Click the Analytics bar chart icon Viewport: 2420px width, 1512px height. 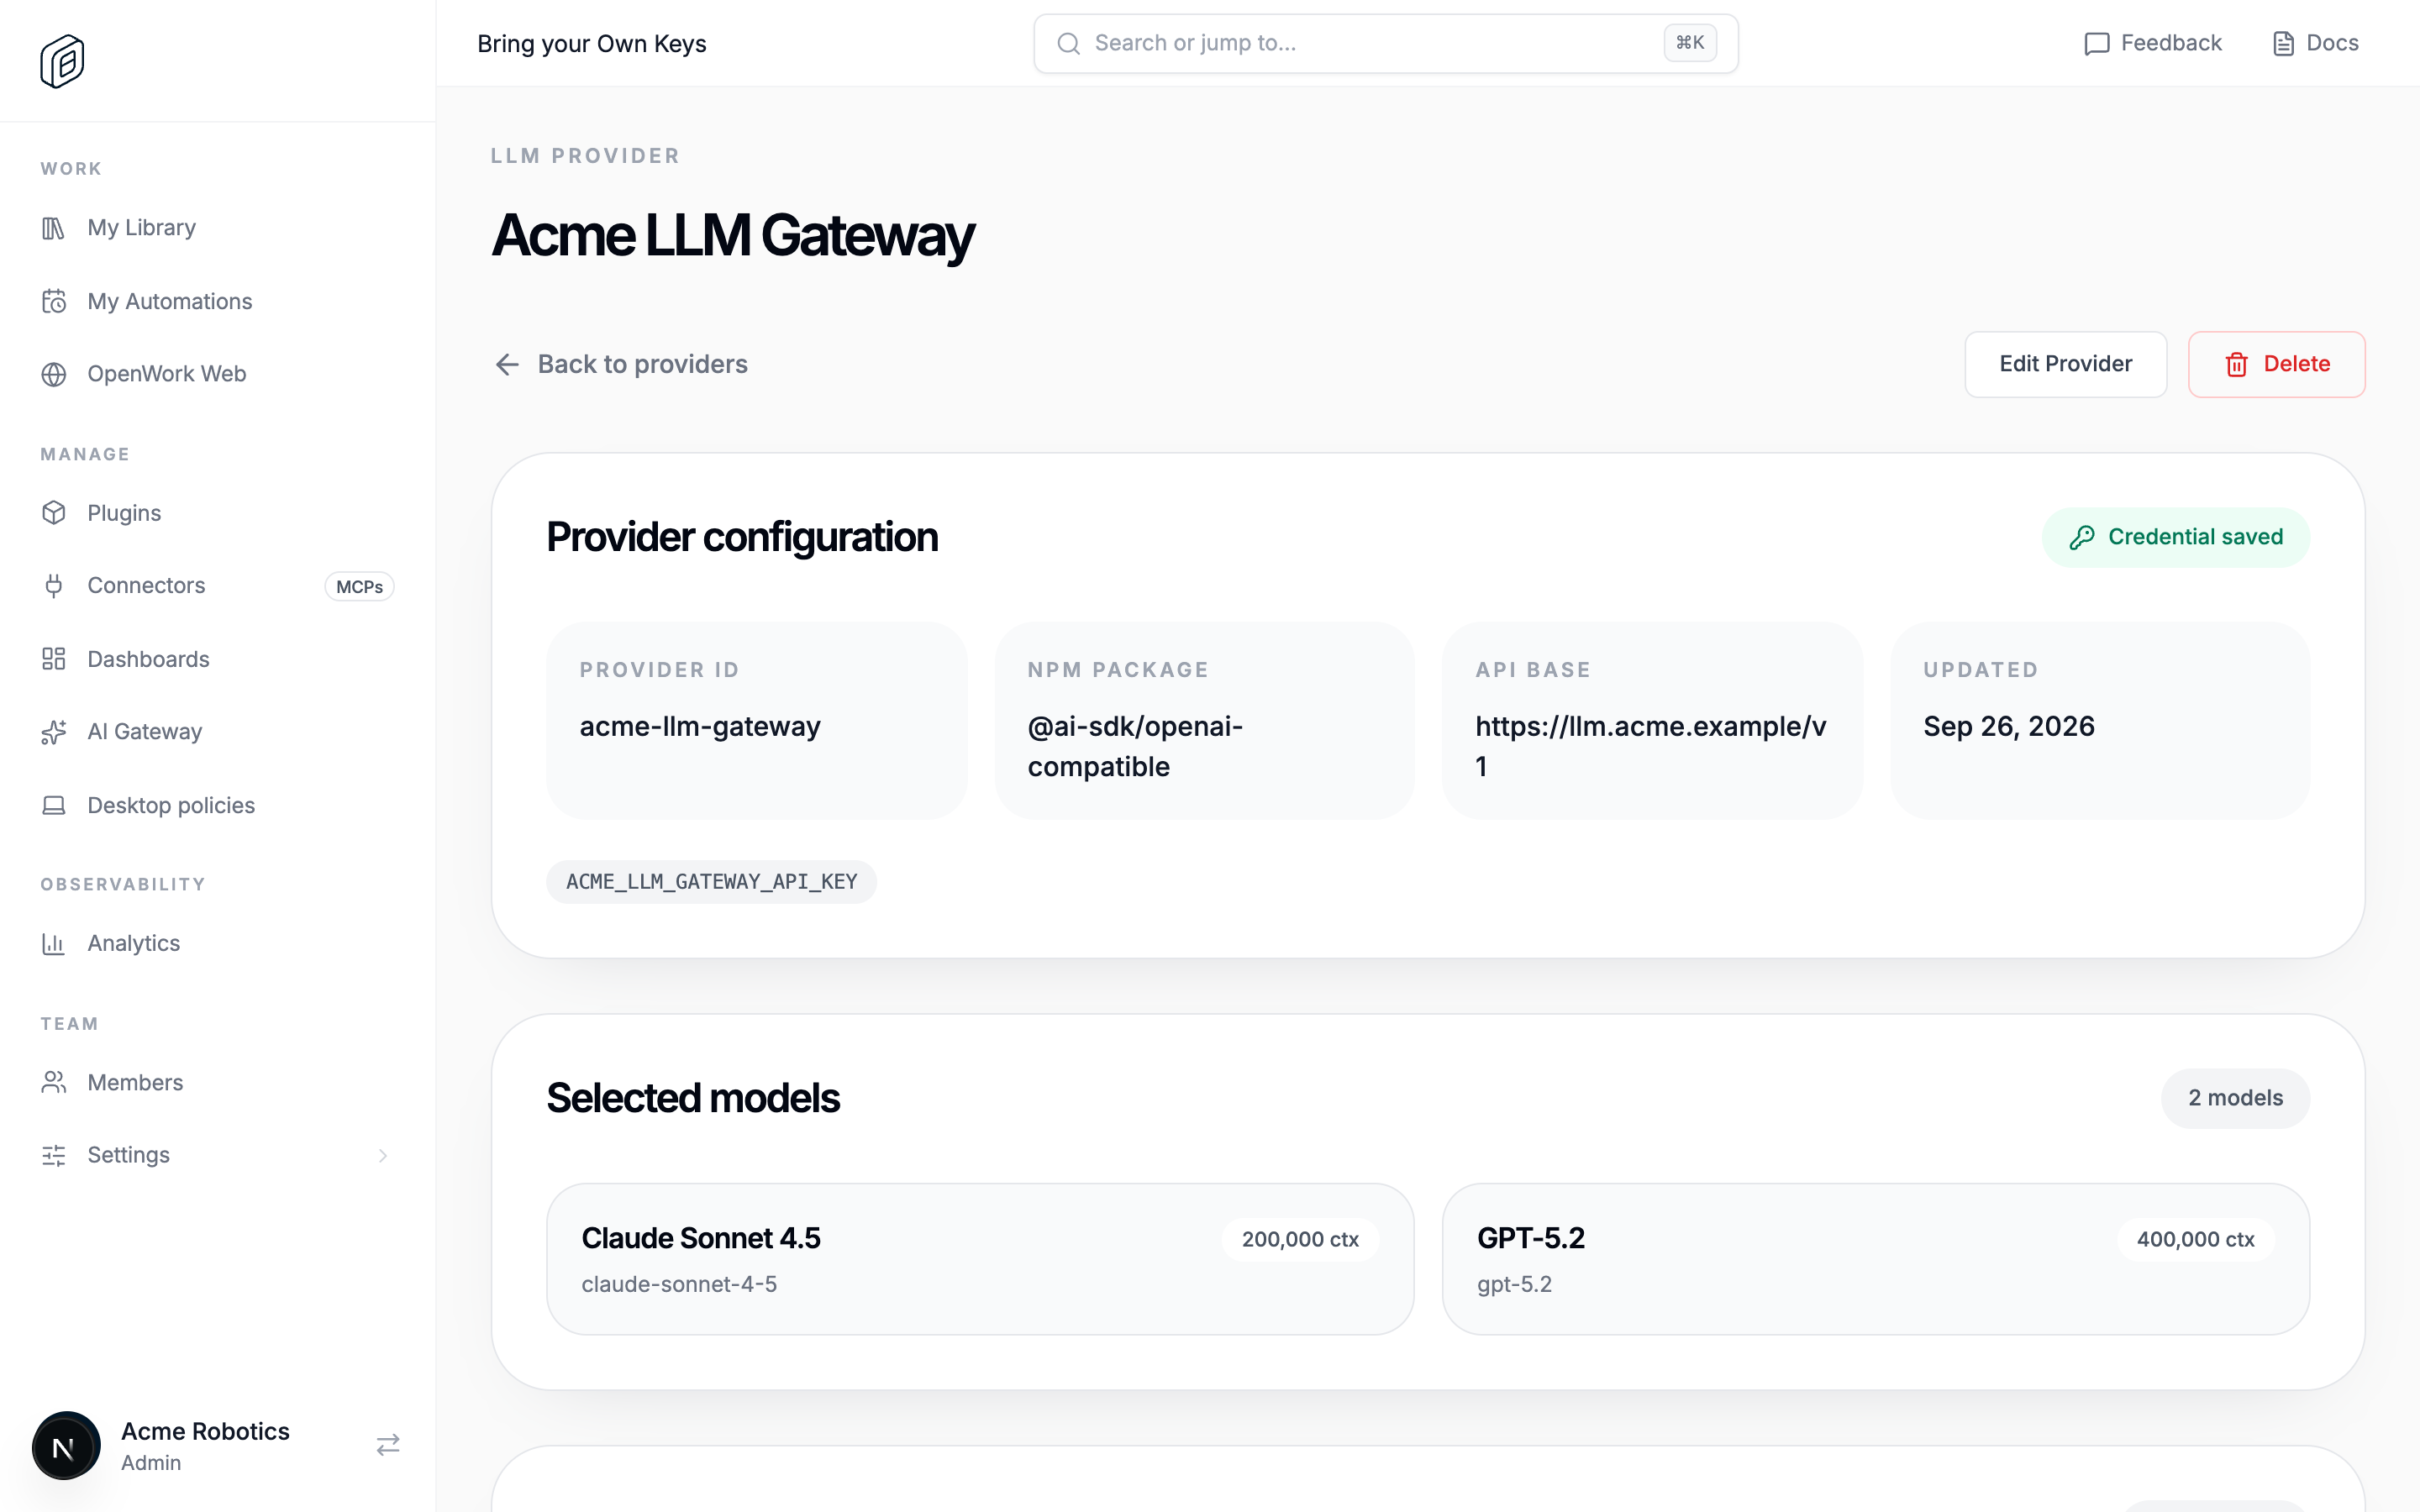click(x=54, y=943)
